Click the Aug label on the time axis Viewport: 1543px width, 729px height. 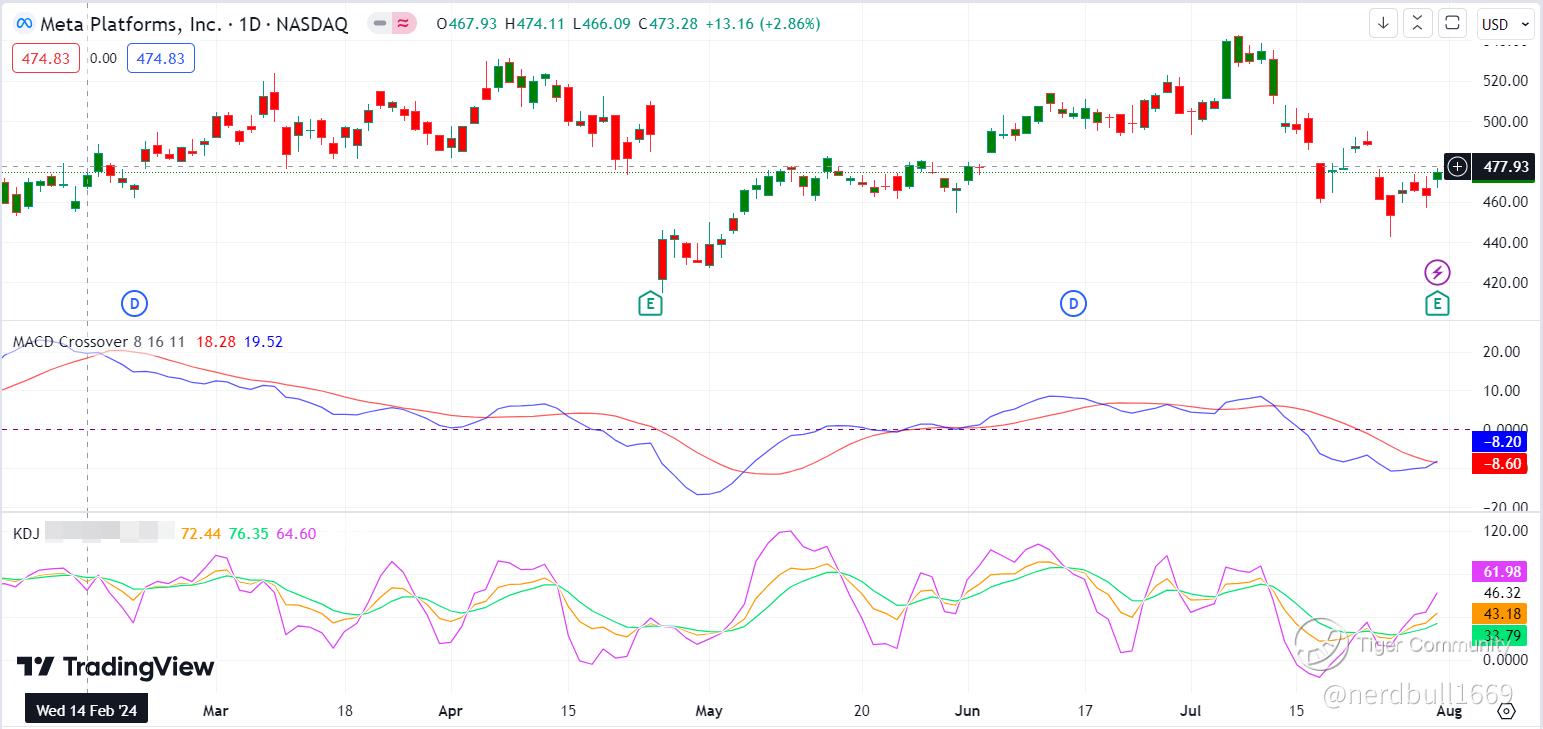tap(1449, 712)
